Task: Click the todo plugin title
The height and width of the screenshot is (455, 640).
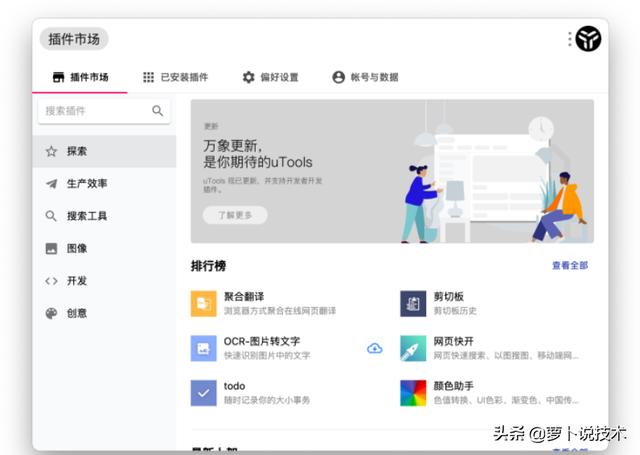Action: click(x=234, y=386)
